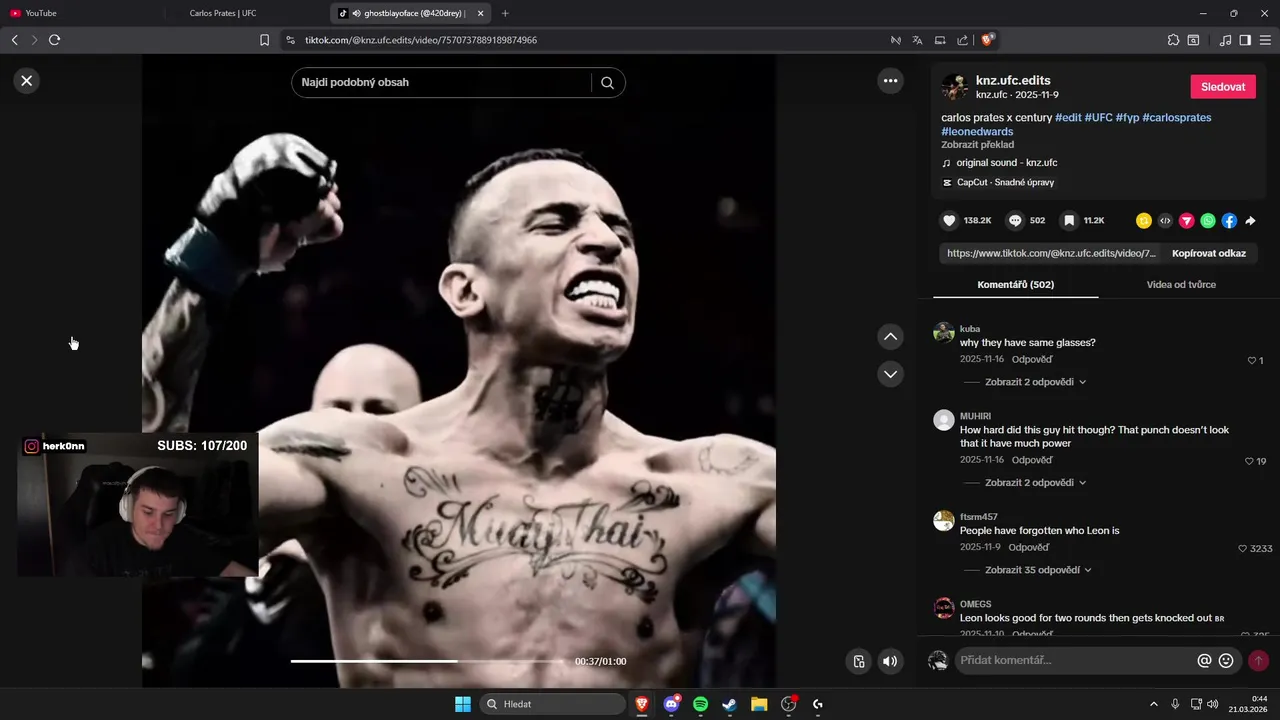Click the red post comment arrow button
1280x720 pixels.
1258,661
